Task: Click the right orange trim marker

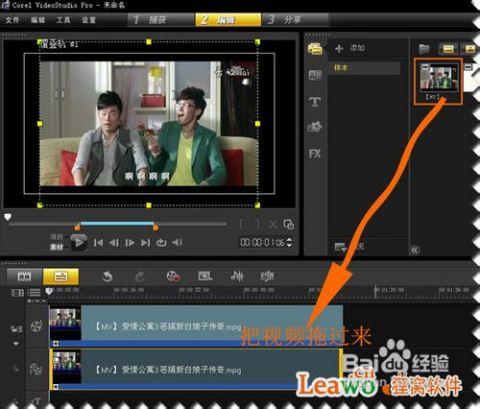Action: click(x=155, y=227)
